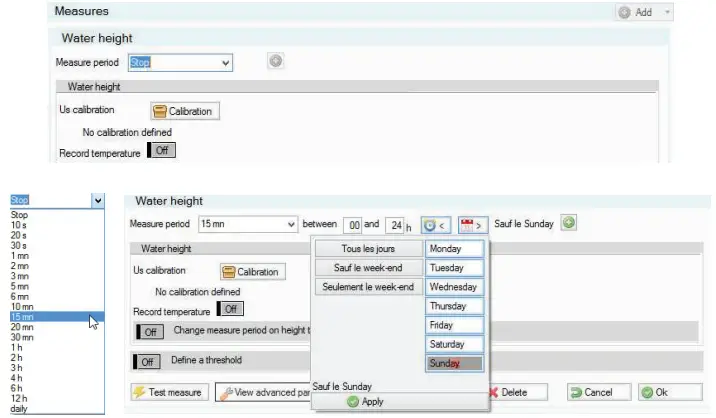This screenshot has width=716, height=418.
Task: Click the clock time-range icon button
Action: coord(436,225)
